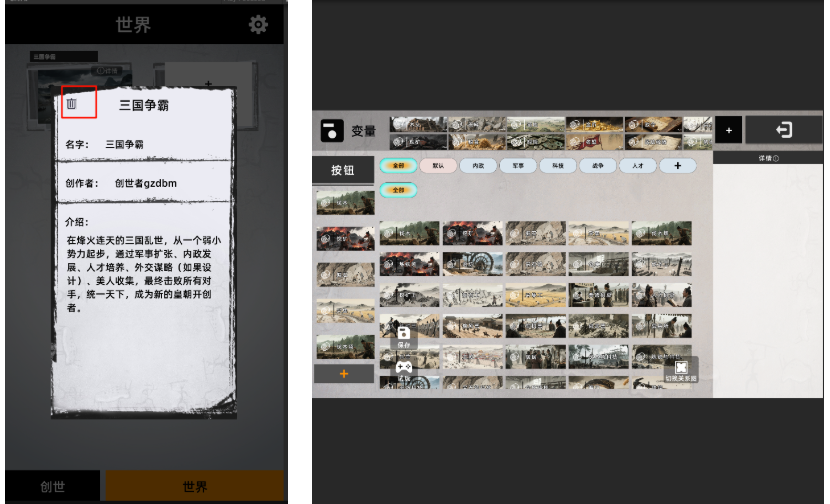Click the 按钮 header button
Viewport: 830px width, 504px height.
click(x=343, y=170)
